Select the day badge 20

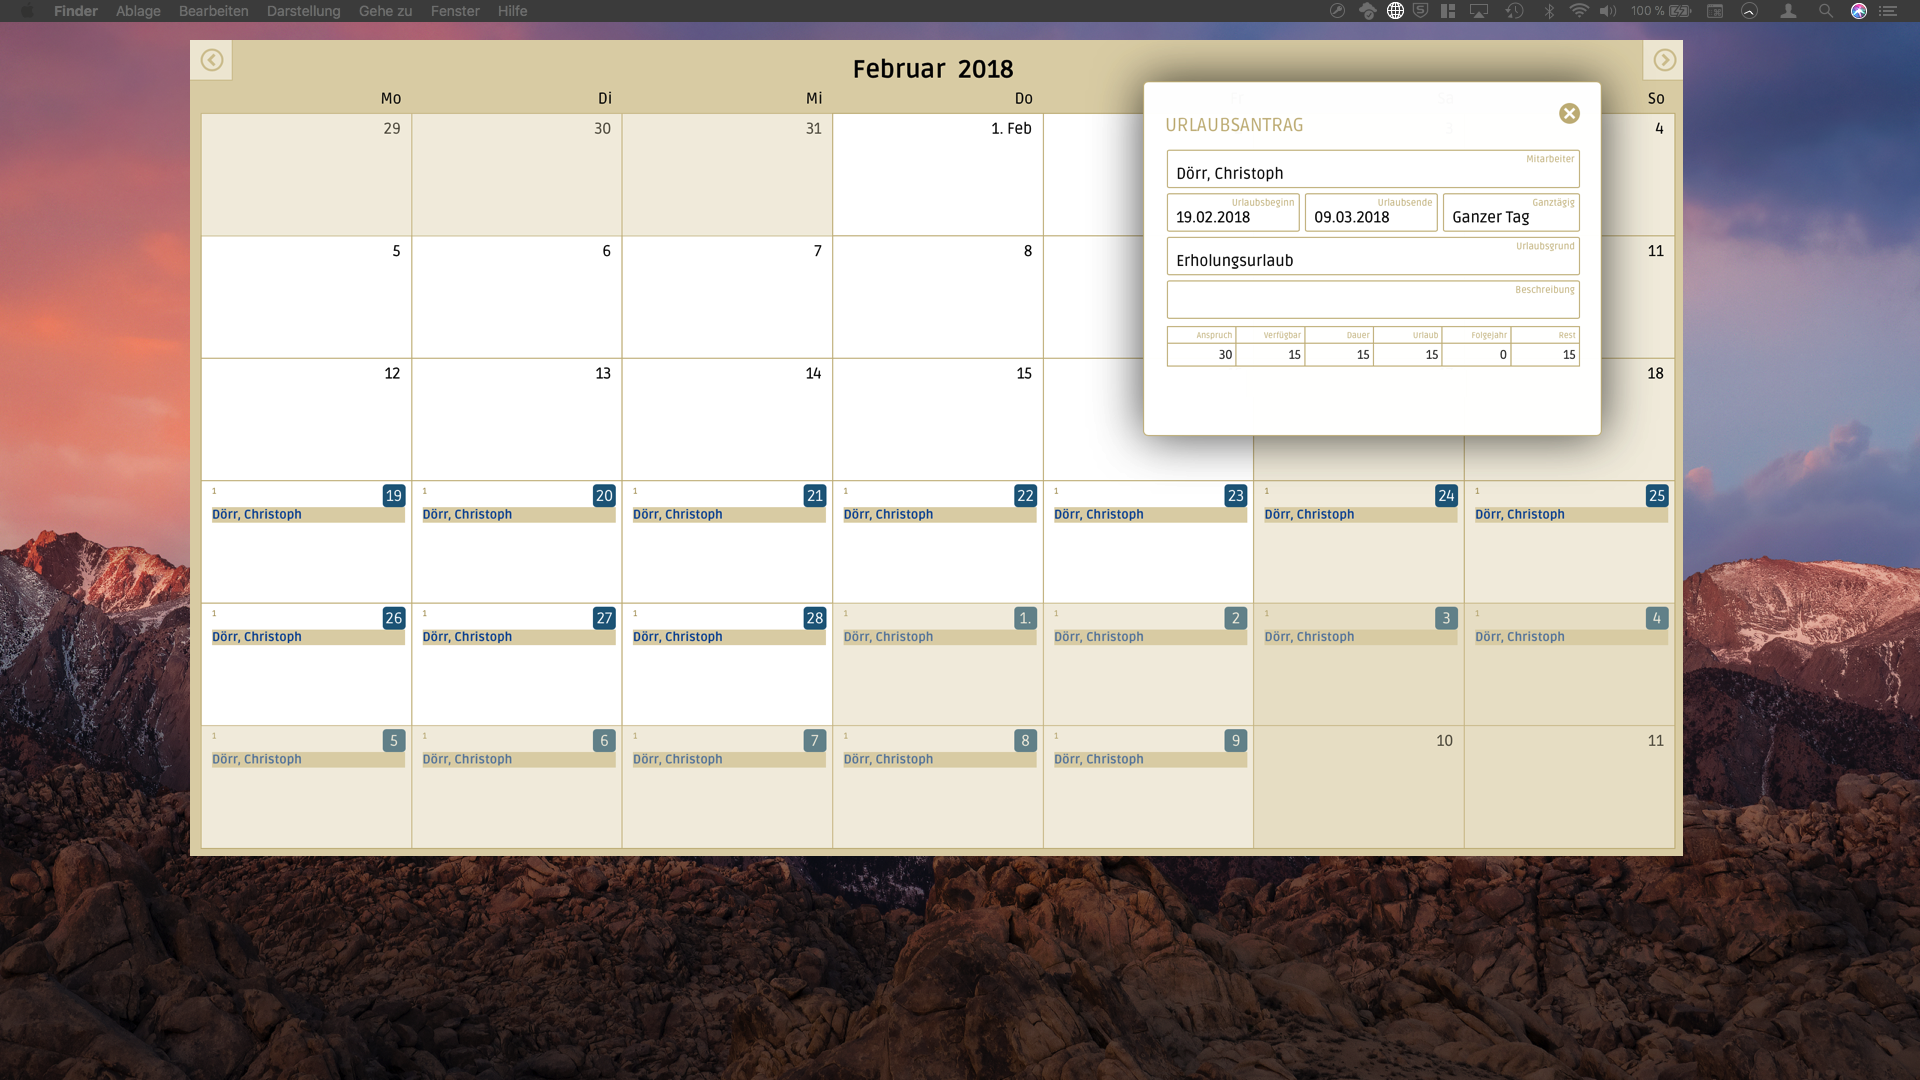604,496
